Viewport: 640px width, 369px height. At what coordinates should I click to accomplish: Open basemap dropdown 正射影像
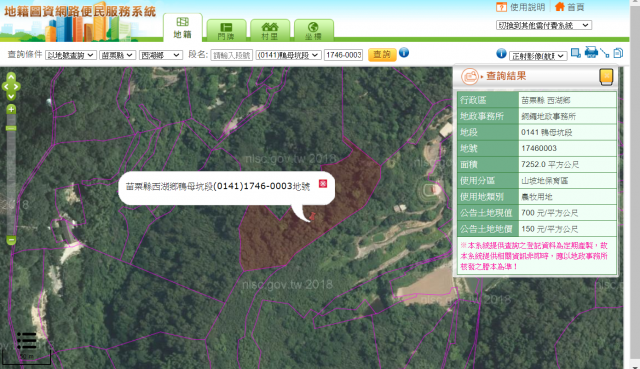tap(538, 56)
